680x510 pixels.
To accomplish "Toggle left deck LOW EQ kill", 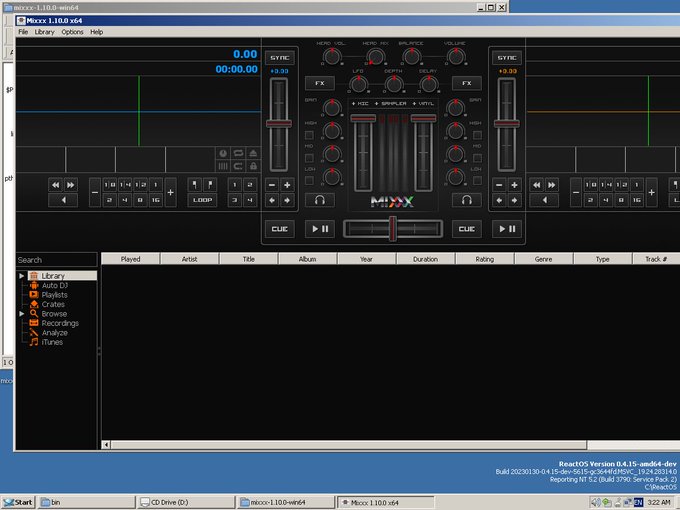I will (x=310, y=179).
